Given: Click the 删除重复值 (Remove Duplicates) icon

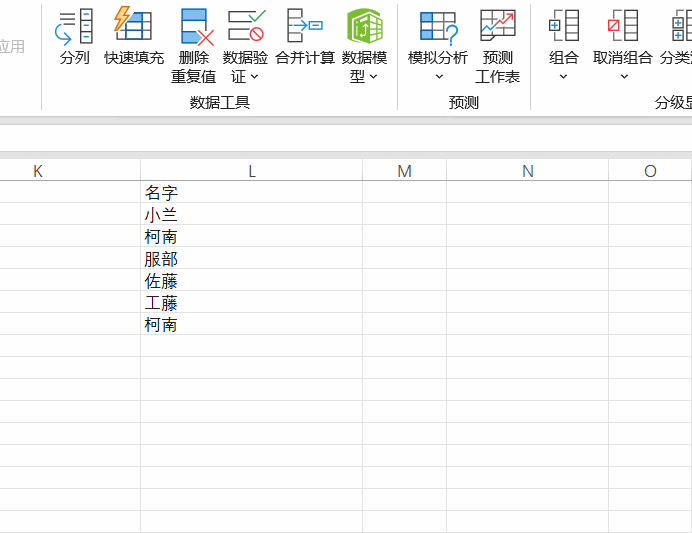Looking at the screenshot, I should point(194,27).
